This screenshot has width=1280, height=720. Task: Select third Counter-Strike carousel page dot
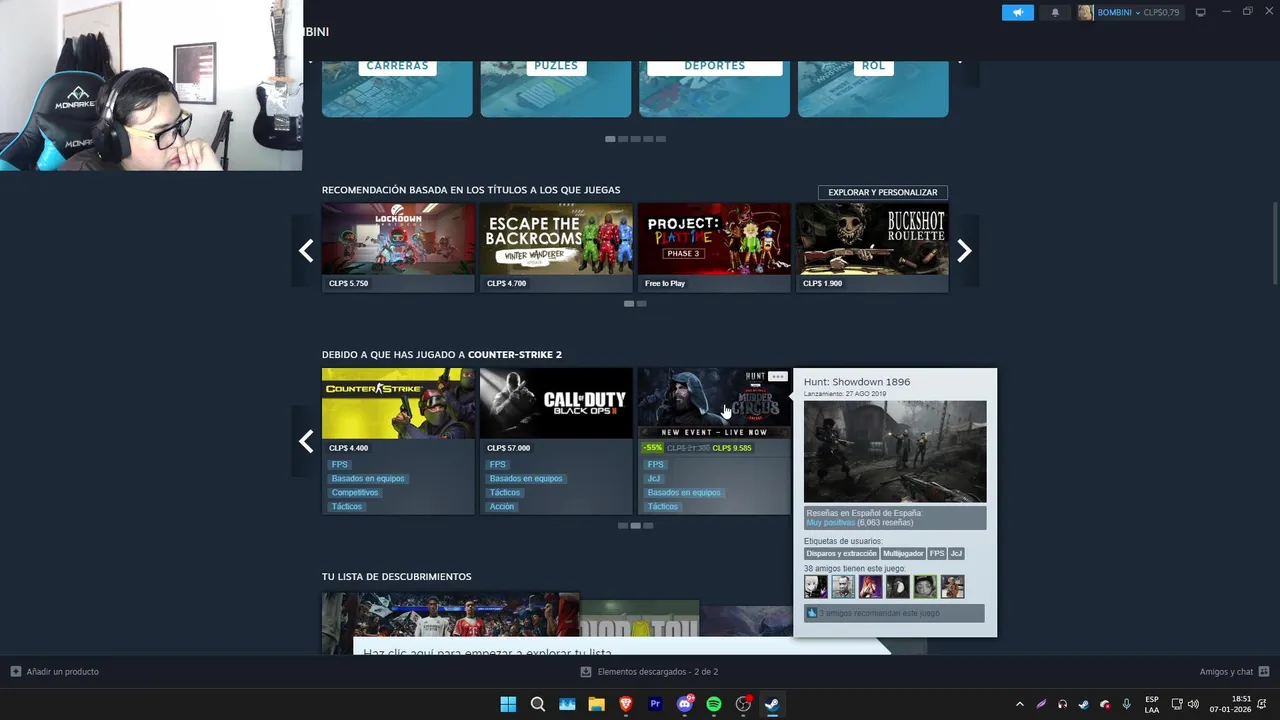pos(648,525)
